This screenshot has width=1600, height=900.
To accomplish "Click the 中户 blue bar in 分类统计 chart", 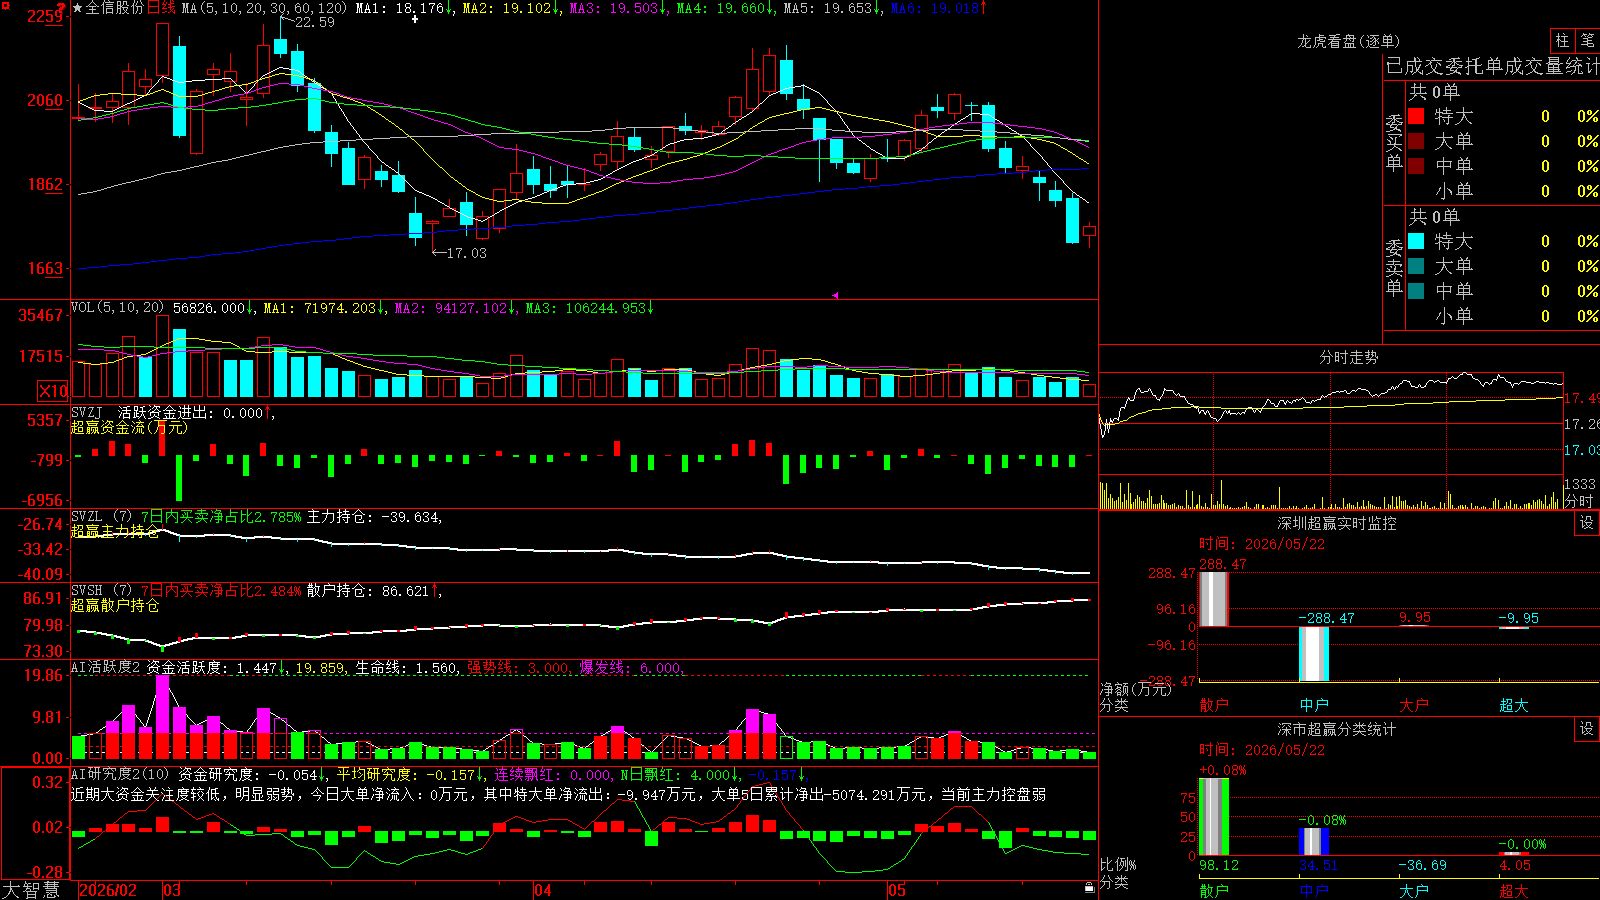I will [1314, 841].
